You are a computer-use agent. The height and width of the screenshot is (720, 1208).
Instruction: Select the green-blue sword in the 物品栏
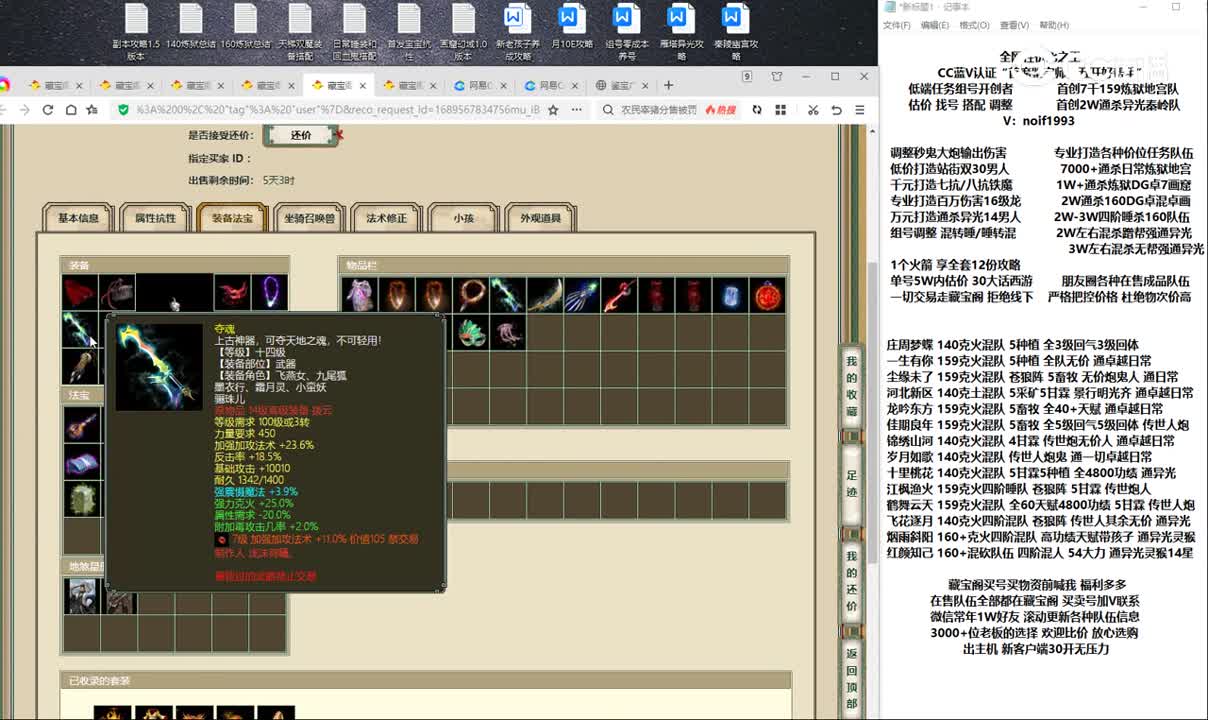[x=507, y=295]
